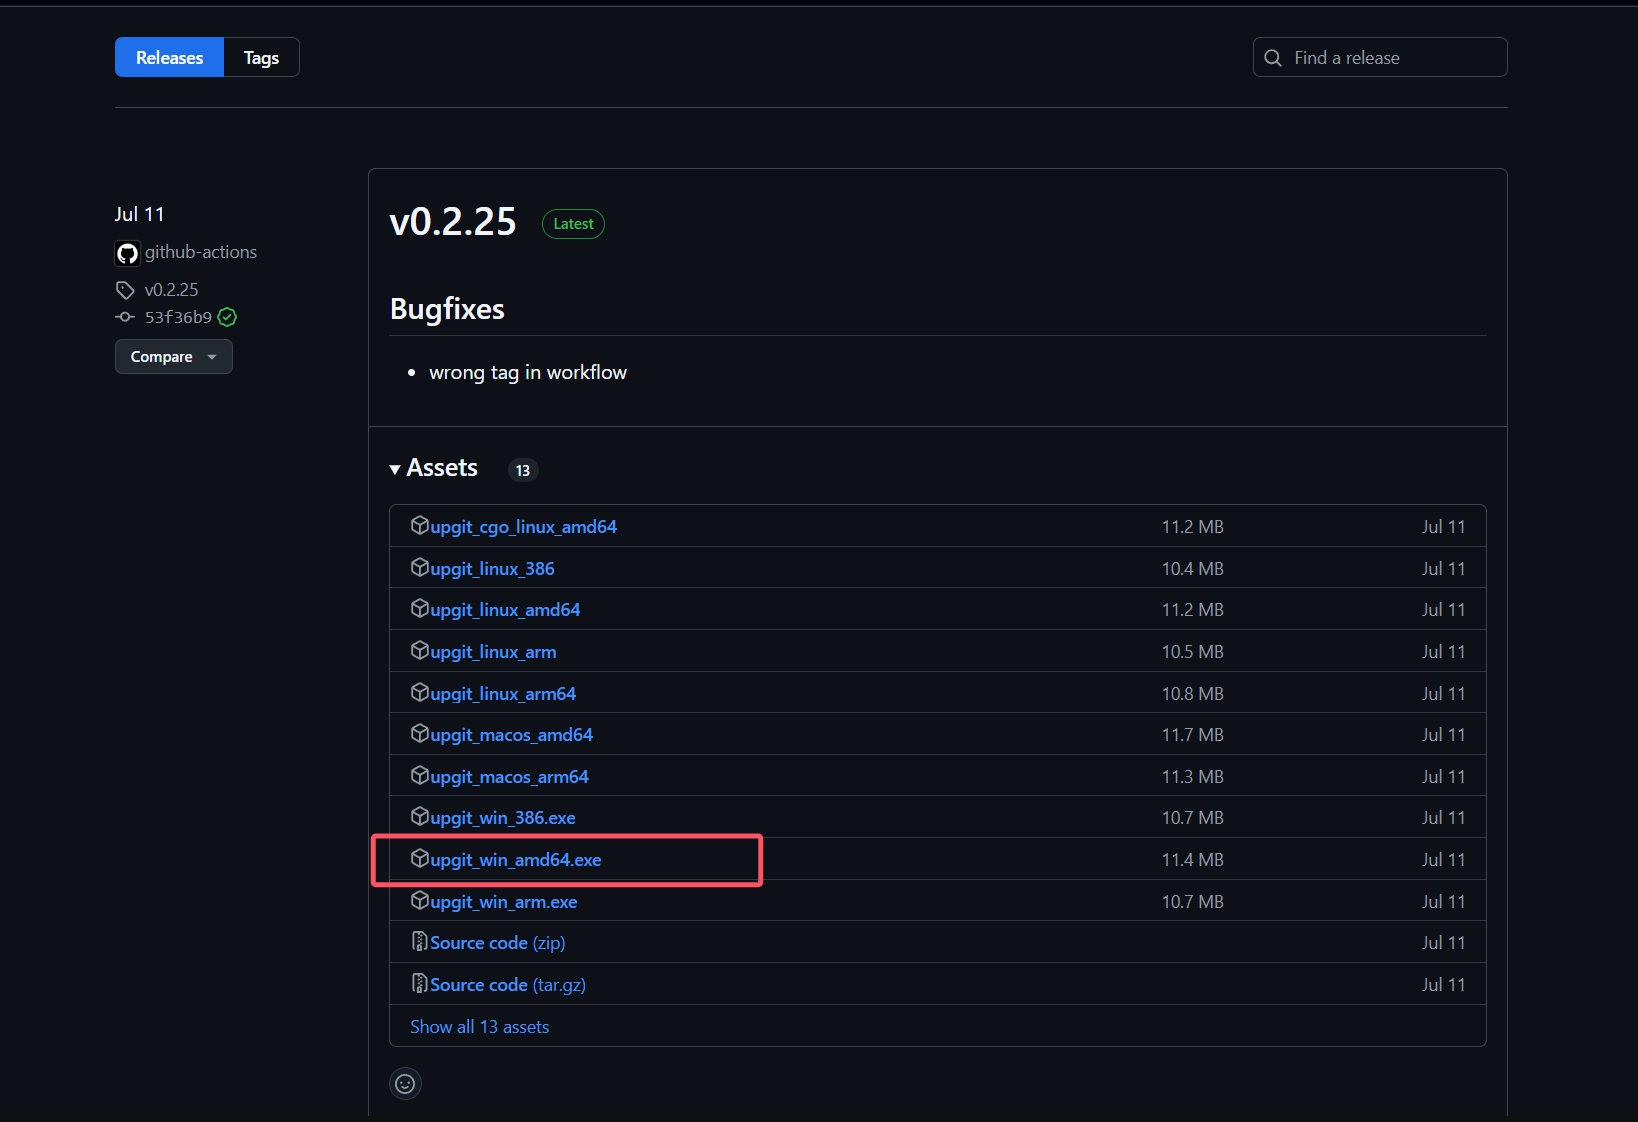Click the zip file icon for Source code (zip)
Viewport: 1638px width, 1122px height.
[420, 941]
